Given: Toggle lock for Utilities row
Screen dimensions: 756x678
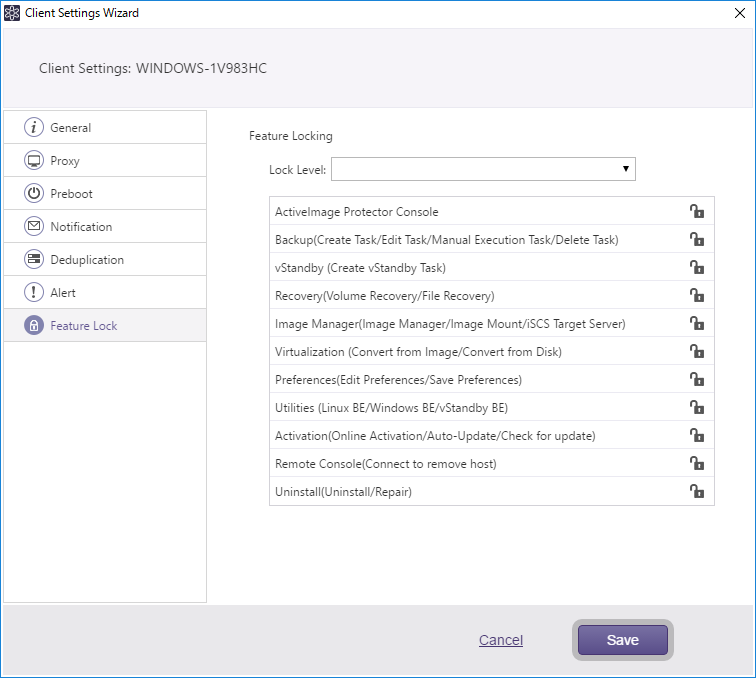Looking at the screenshot, I should (697, 407).
